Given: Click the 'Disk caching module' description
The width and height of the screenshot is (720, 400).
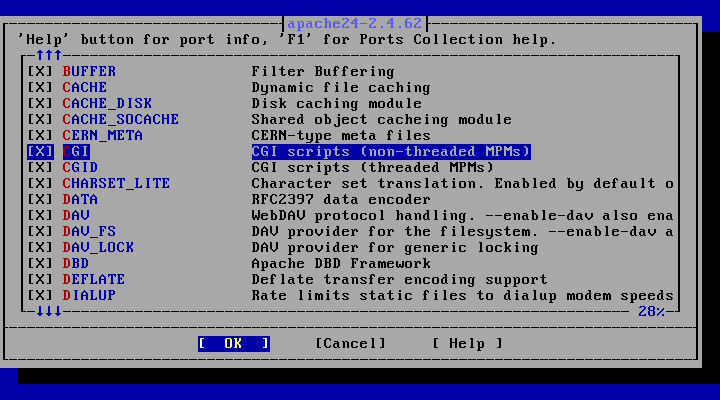Looking at the screenshot, I should (x=337, y=104).
